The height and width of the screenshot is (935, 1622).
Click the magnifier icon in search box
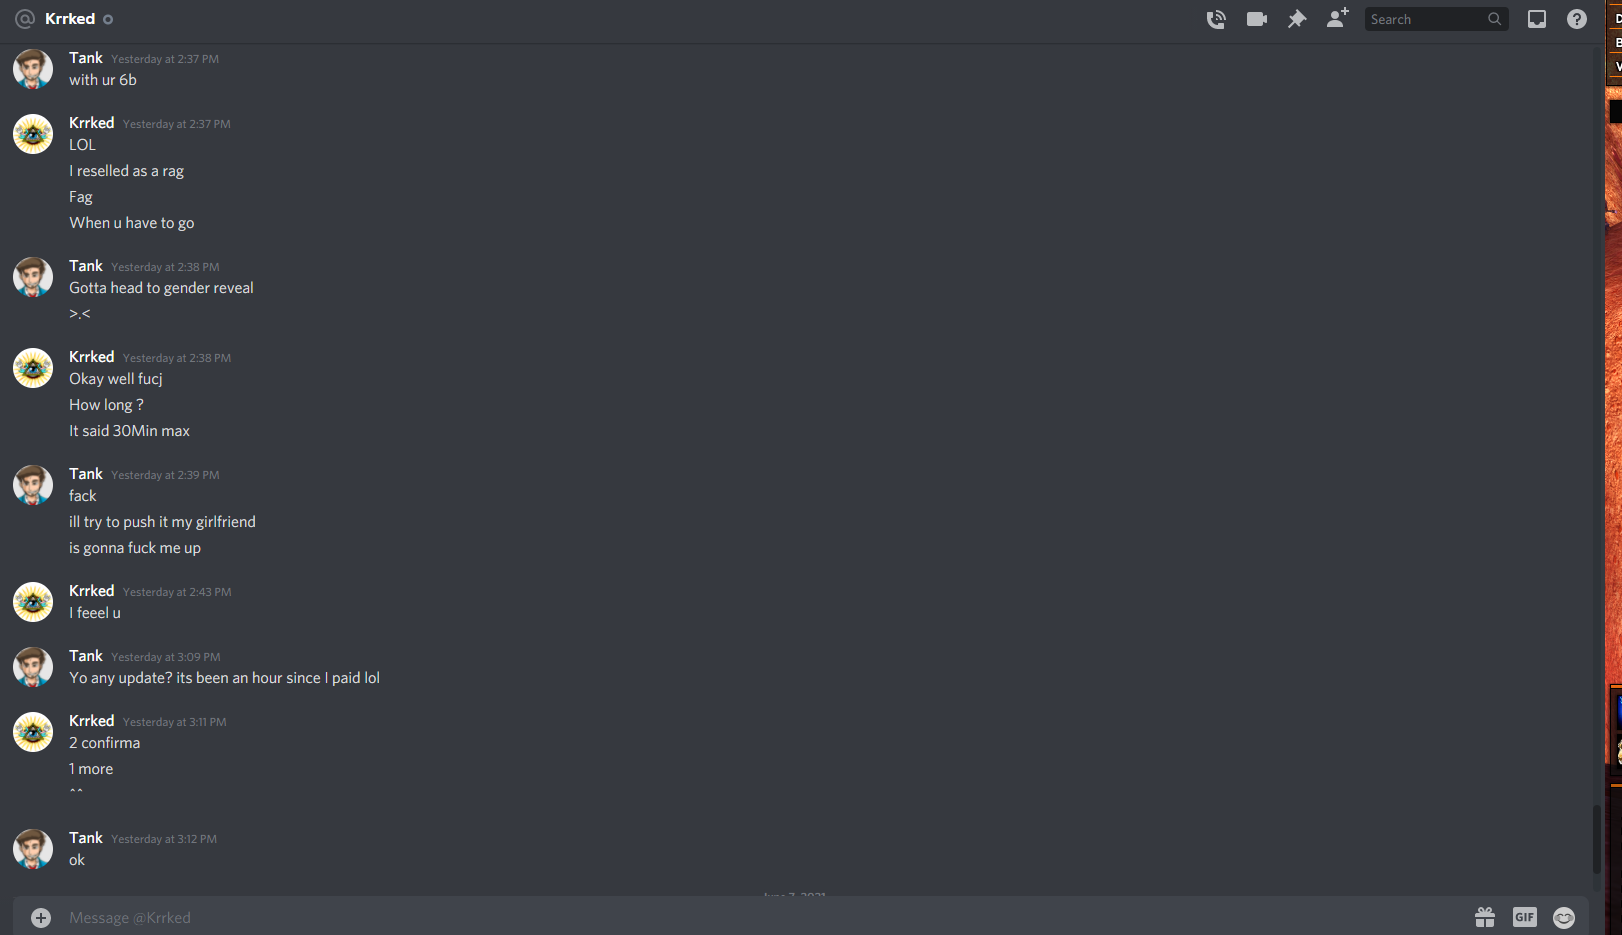point(1494,19)
